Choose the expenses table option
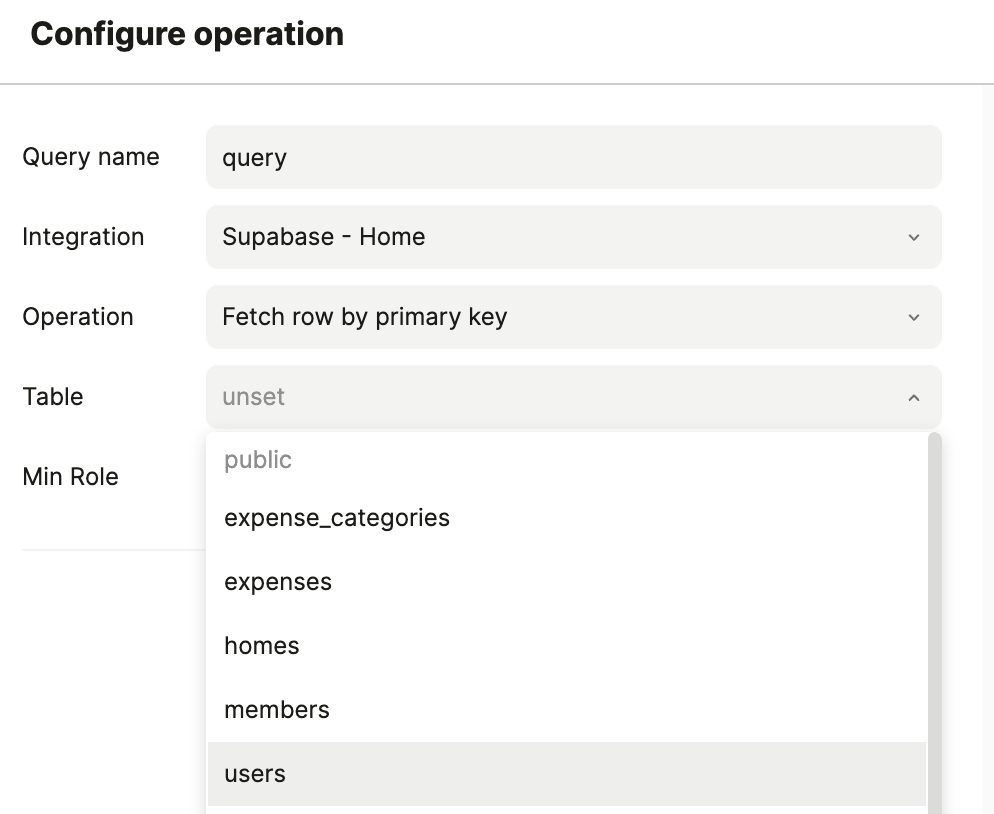 point(278,582)
